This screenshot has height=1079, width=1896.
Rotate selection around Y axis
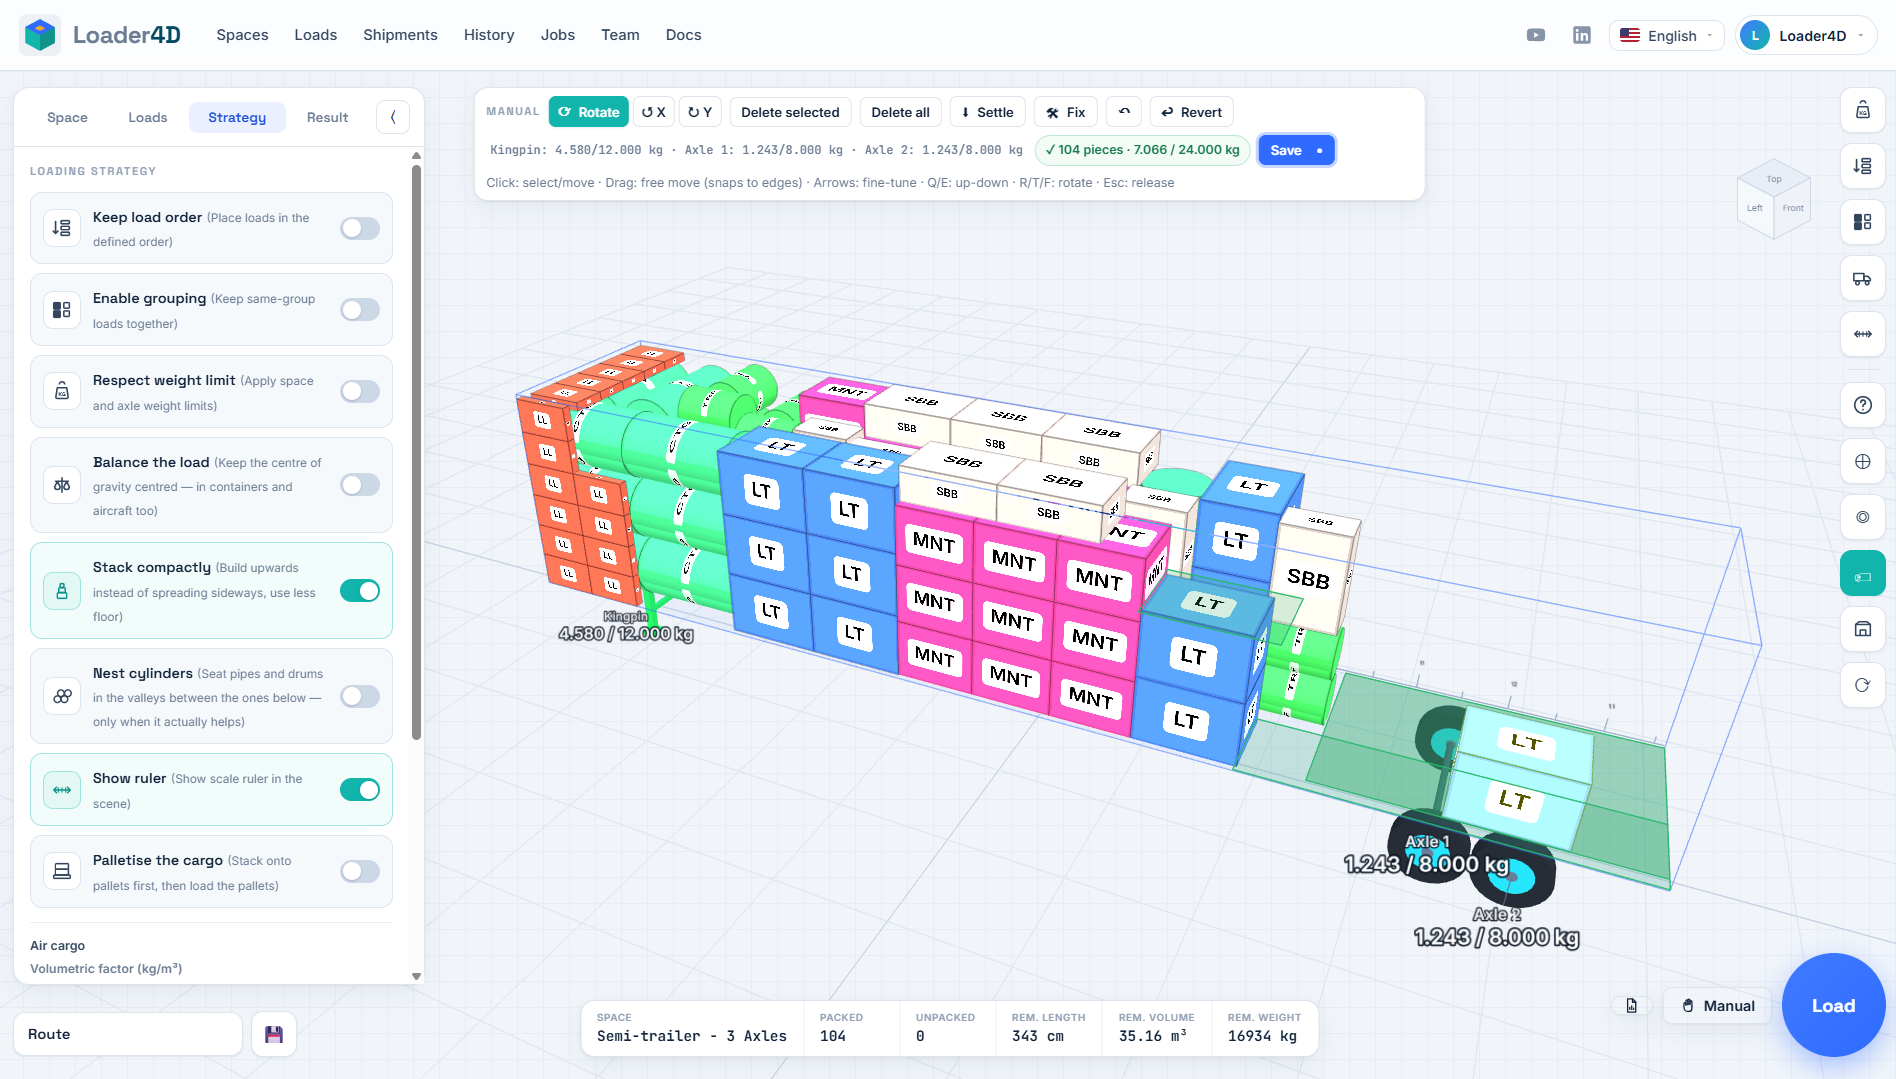click(700, 112)
